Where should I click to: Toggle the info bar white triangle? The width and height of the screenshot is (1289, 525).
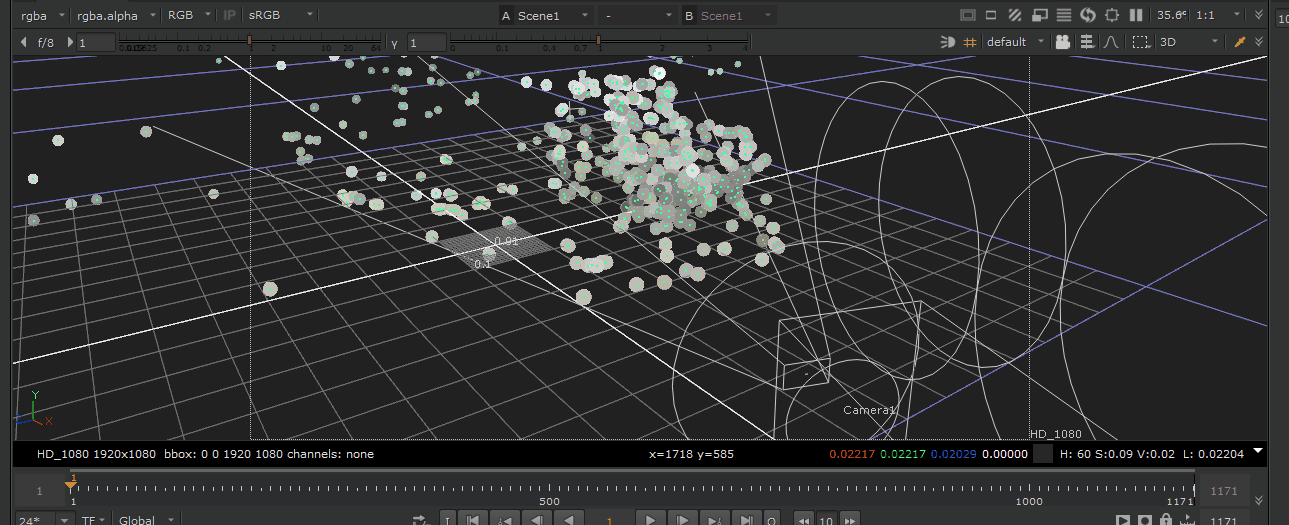click(1258, 451)
